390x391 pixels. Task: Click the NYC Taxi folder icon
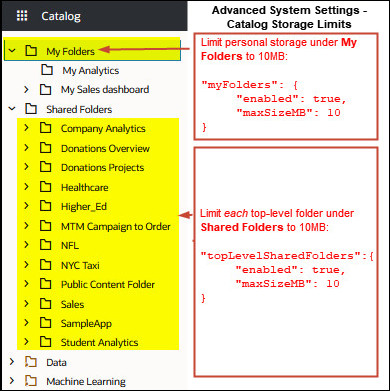(x=45, y=265)
